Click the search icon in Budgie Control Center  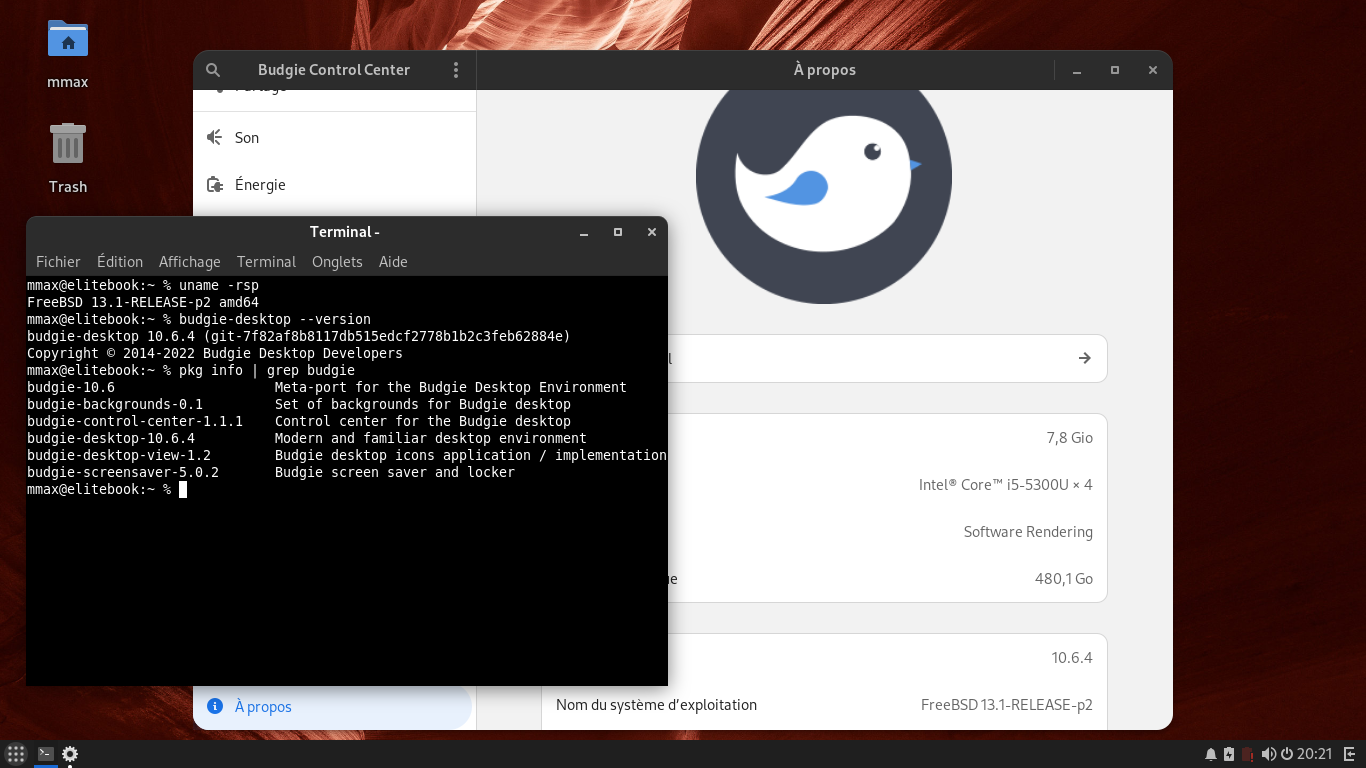click(x=213, y=70)
